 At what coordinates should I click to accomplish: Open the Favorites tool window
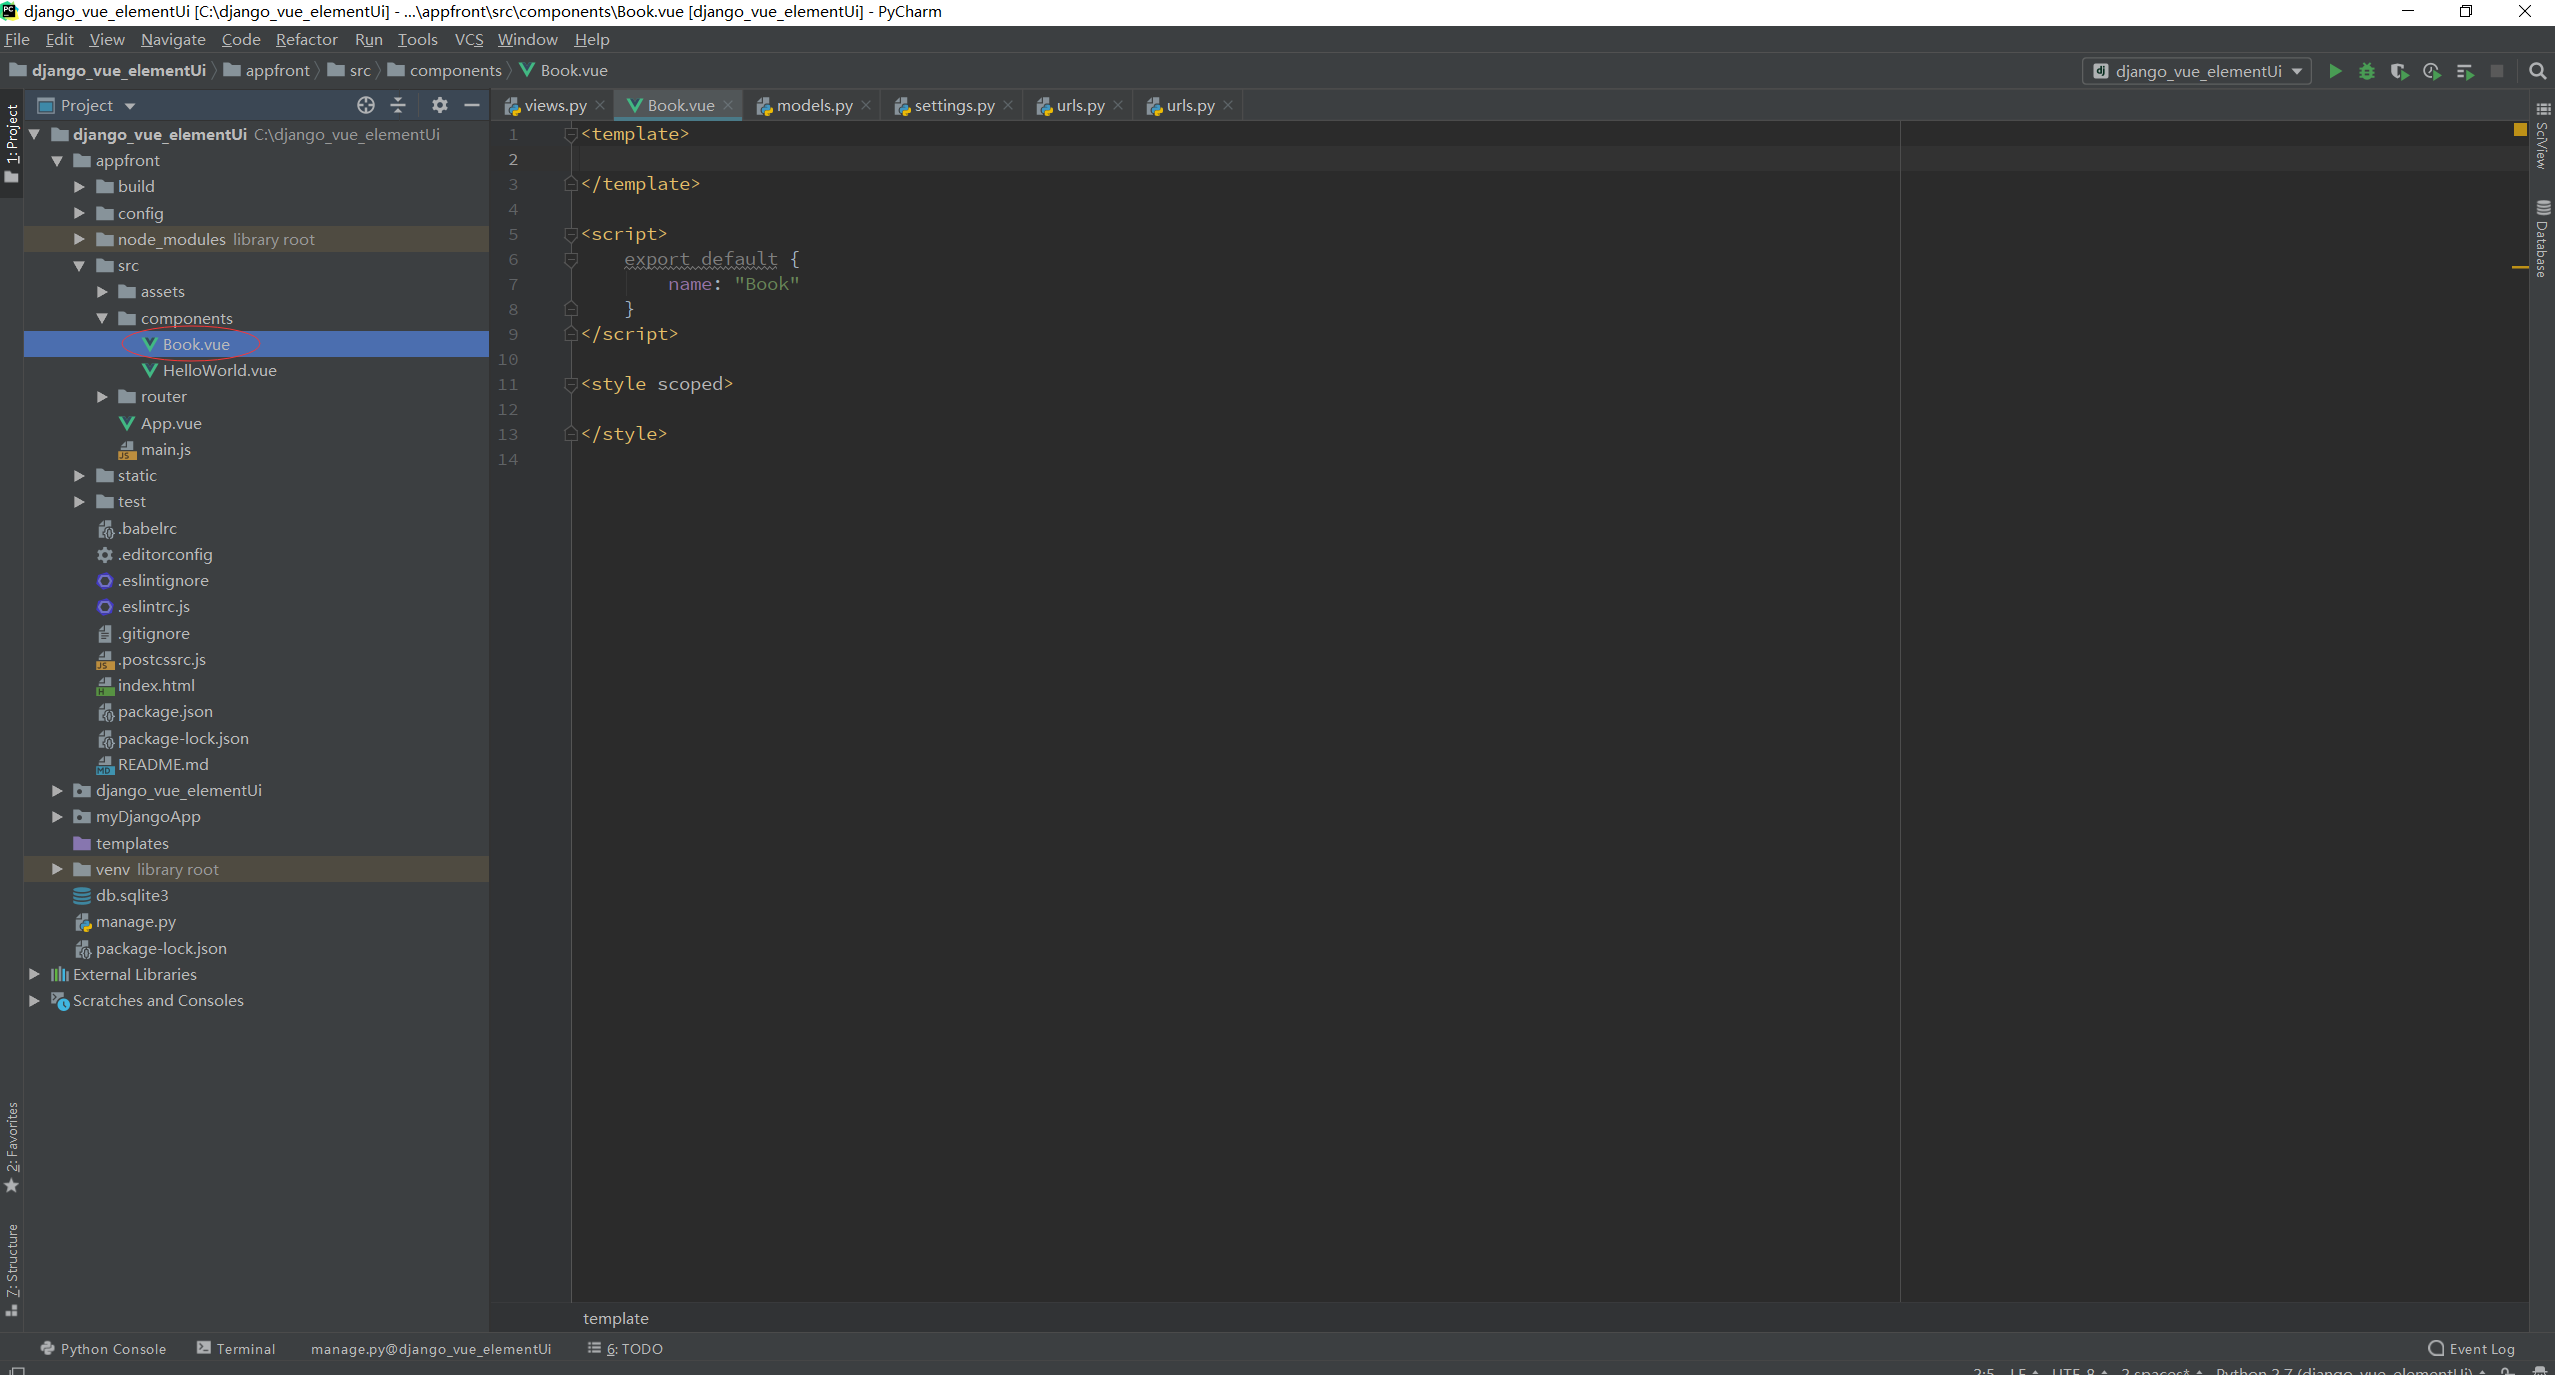(12, 1147)
